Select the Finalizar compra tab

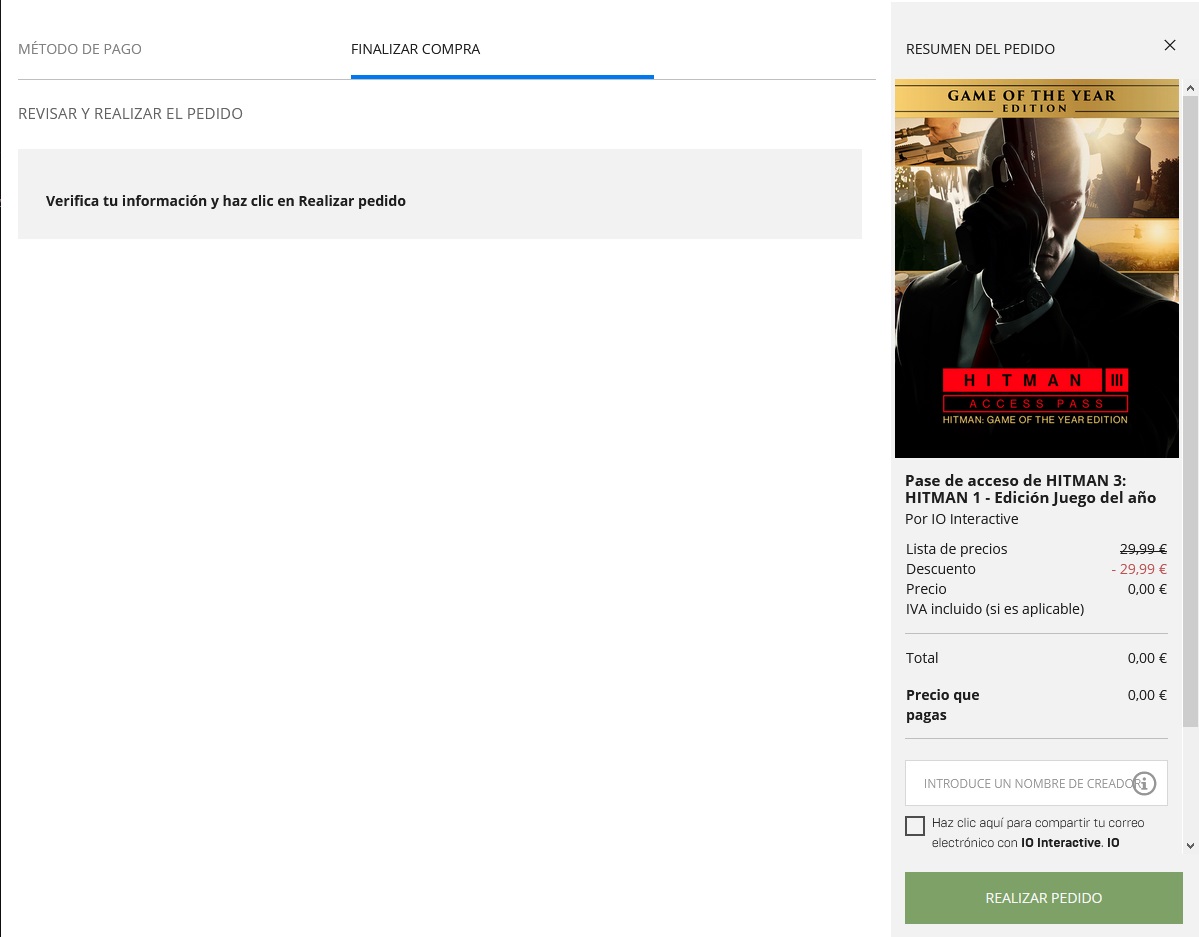415,49
